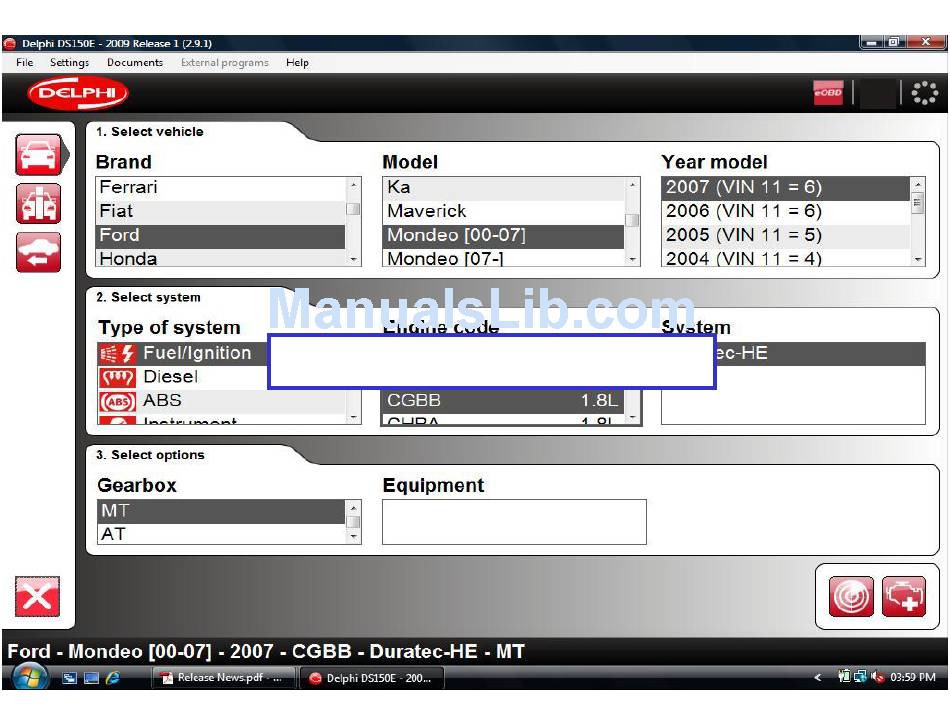Click the Model list scrollbar thumb
The width and height of the screenshot is (950, 725).
(633, 220)
